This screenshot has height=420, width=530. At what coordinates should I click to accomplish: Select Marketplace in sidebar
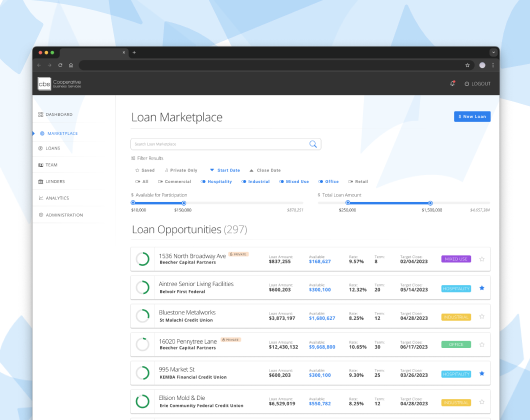[59, 133]
